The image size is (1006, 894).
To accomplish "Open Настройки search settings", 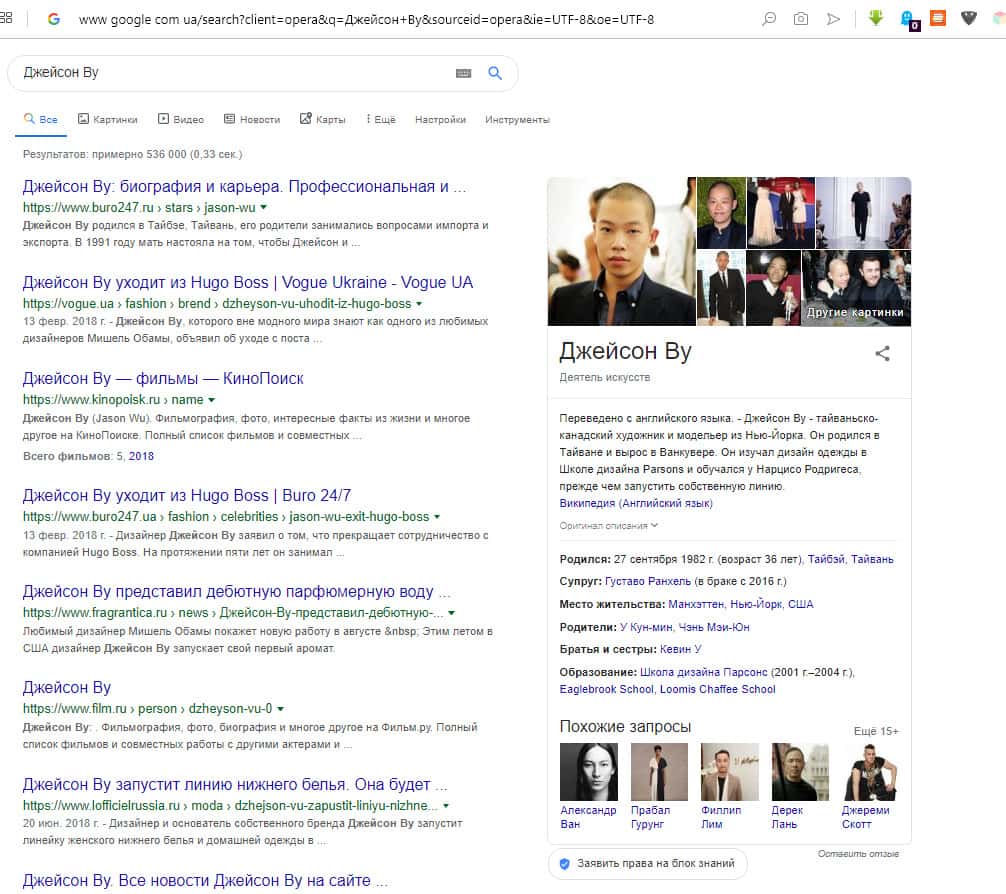I will pos(440,119).
